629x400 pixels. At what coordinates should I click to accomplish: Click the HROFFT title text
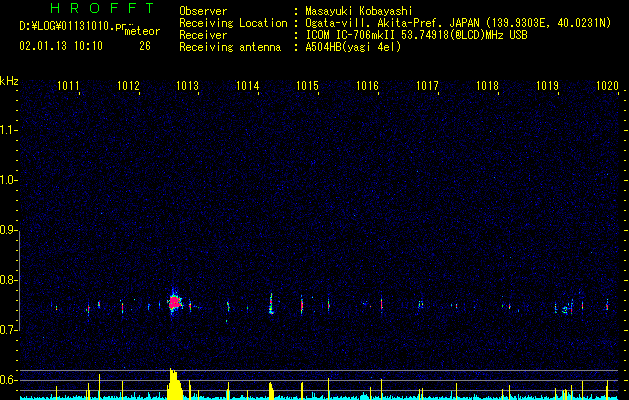tap(103, 8)
